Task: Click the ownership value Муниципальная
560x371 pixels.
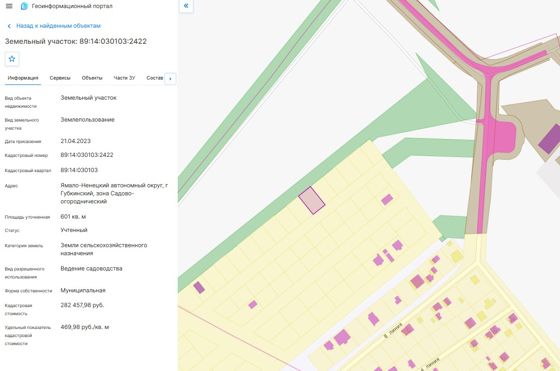Action: (x=83, y=290)
